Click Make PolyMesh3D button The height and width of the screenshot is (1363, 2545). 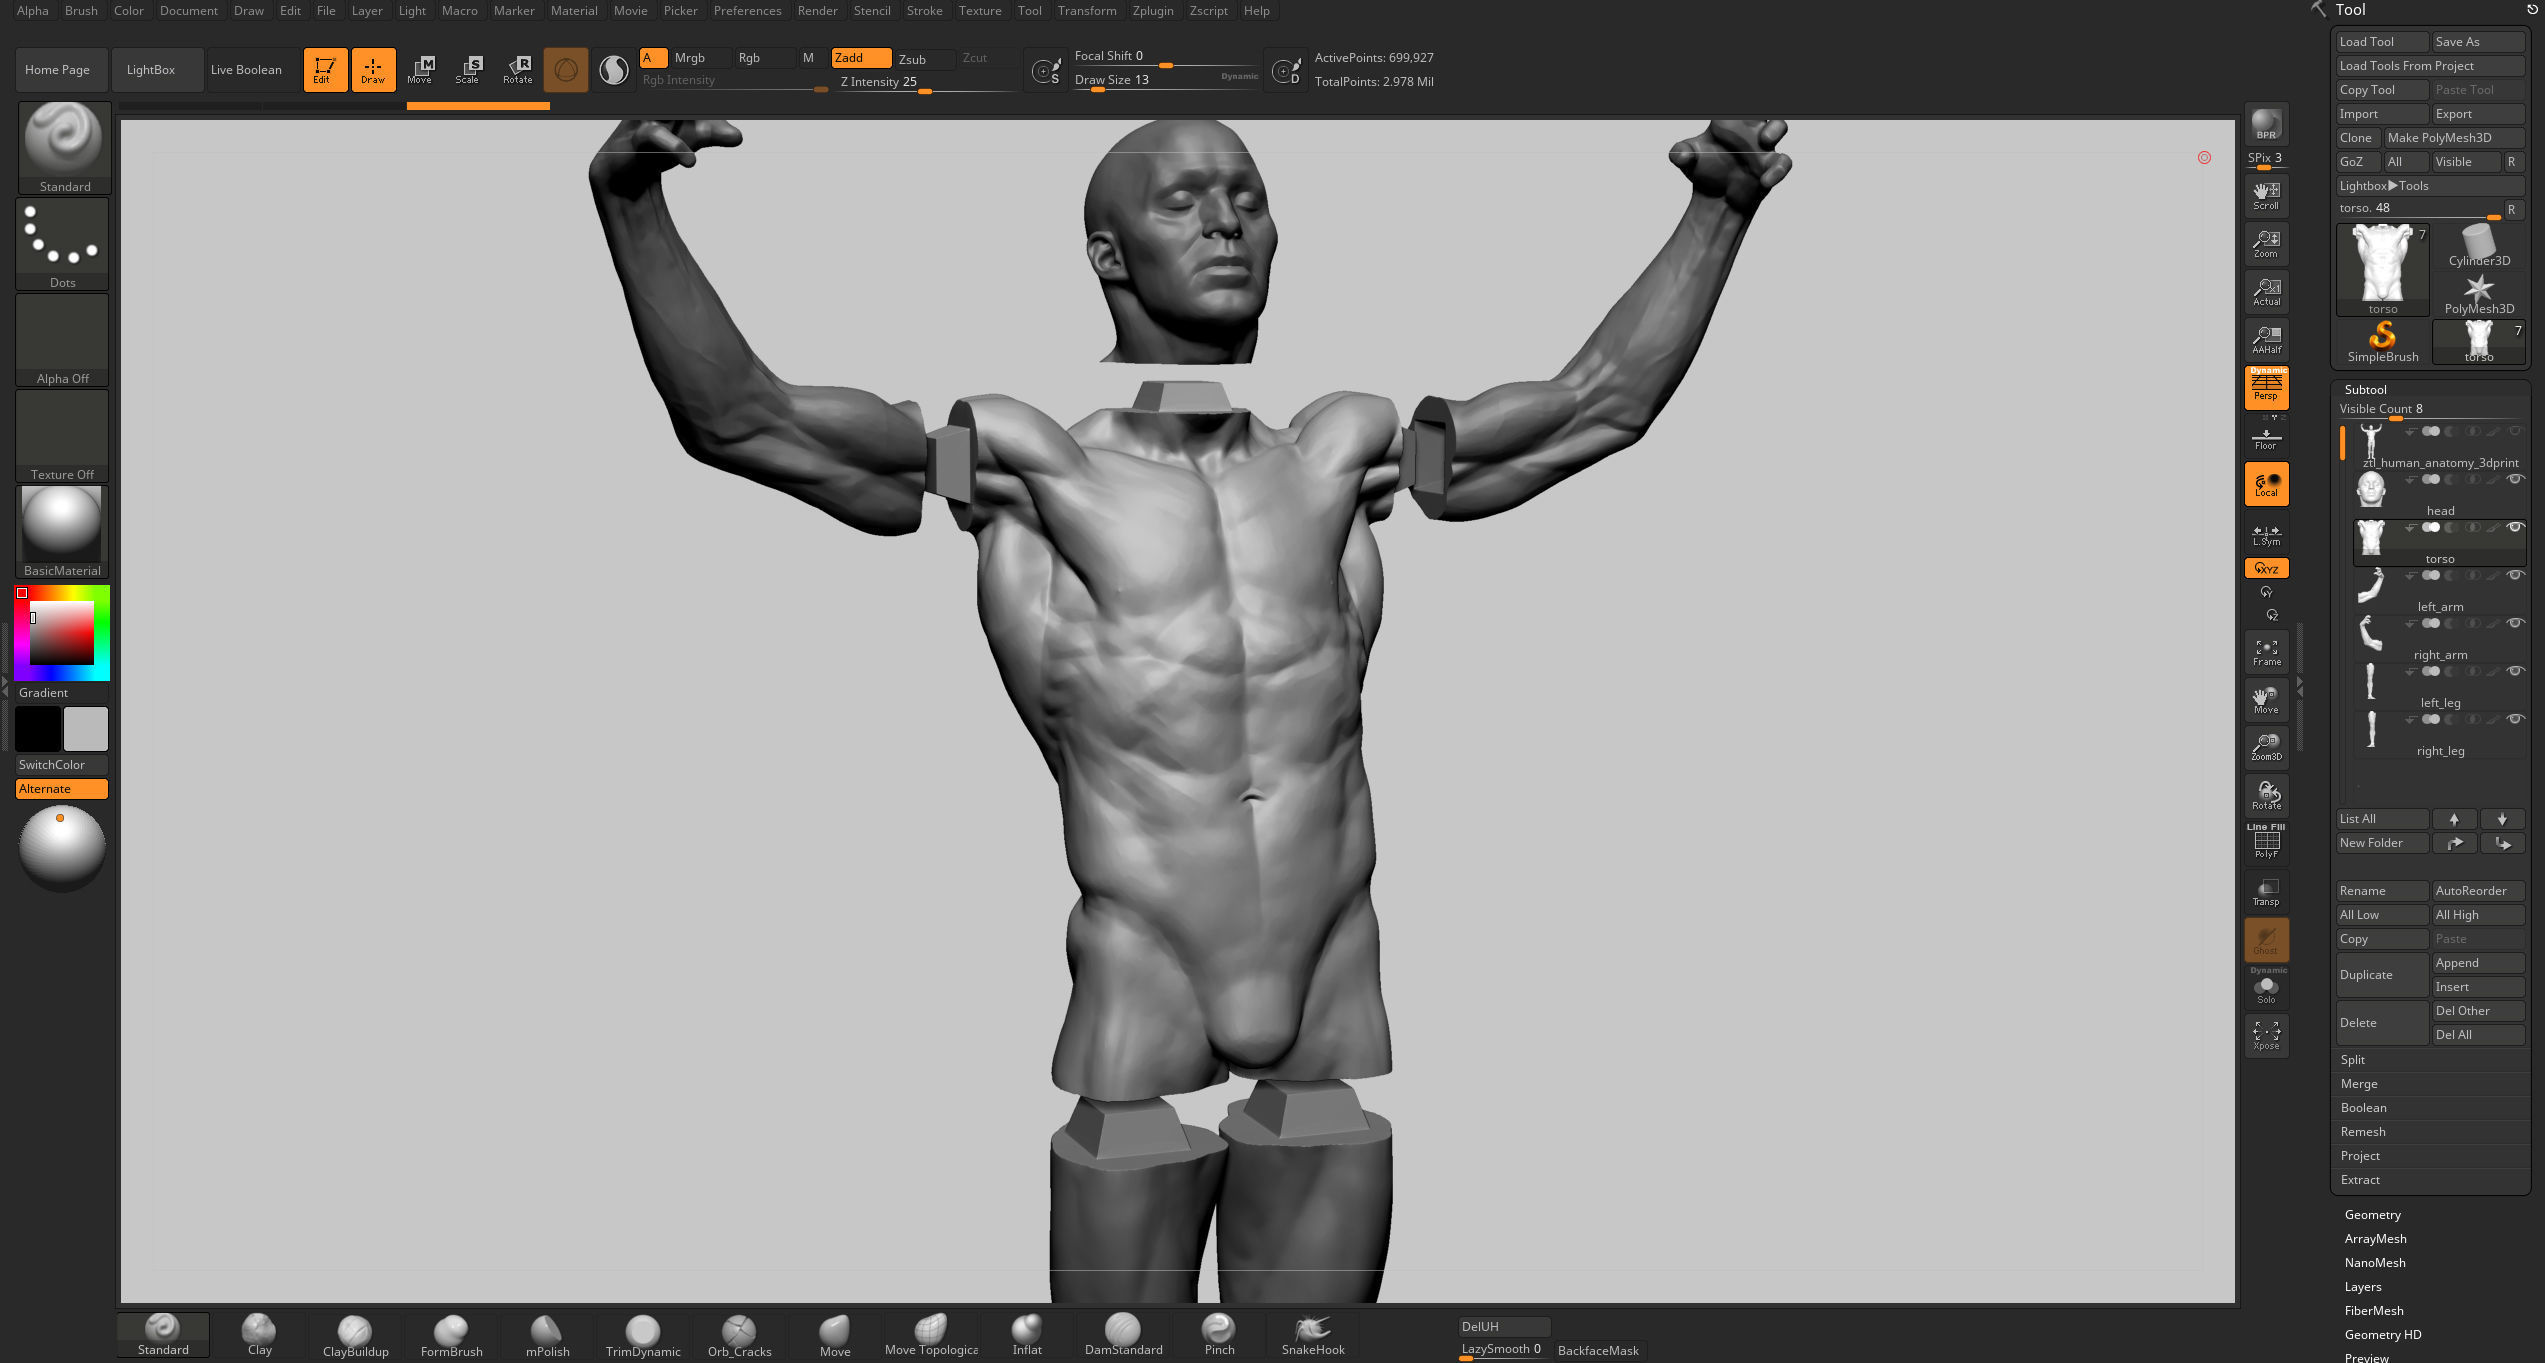point(2454,138)
